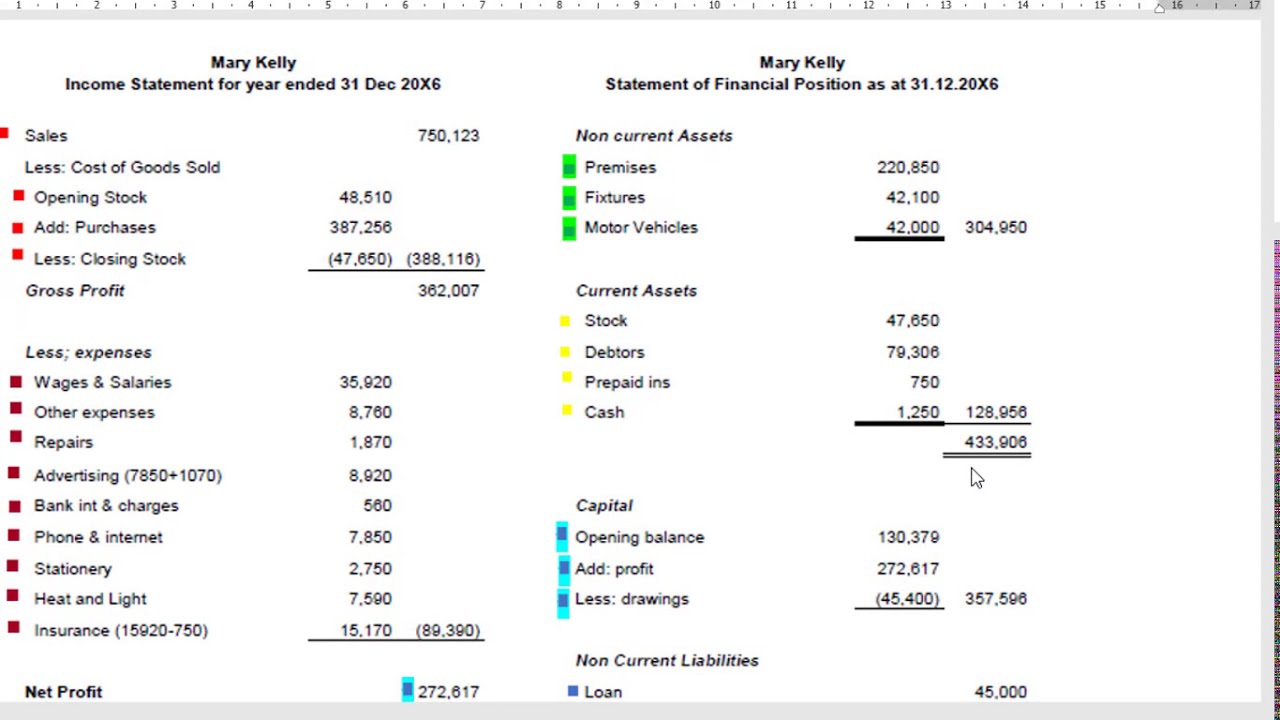Click the Sales figure 750,123
This screenshot has height=720, width=1280.
[x=448, y=136]
